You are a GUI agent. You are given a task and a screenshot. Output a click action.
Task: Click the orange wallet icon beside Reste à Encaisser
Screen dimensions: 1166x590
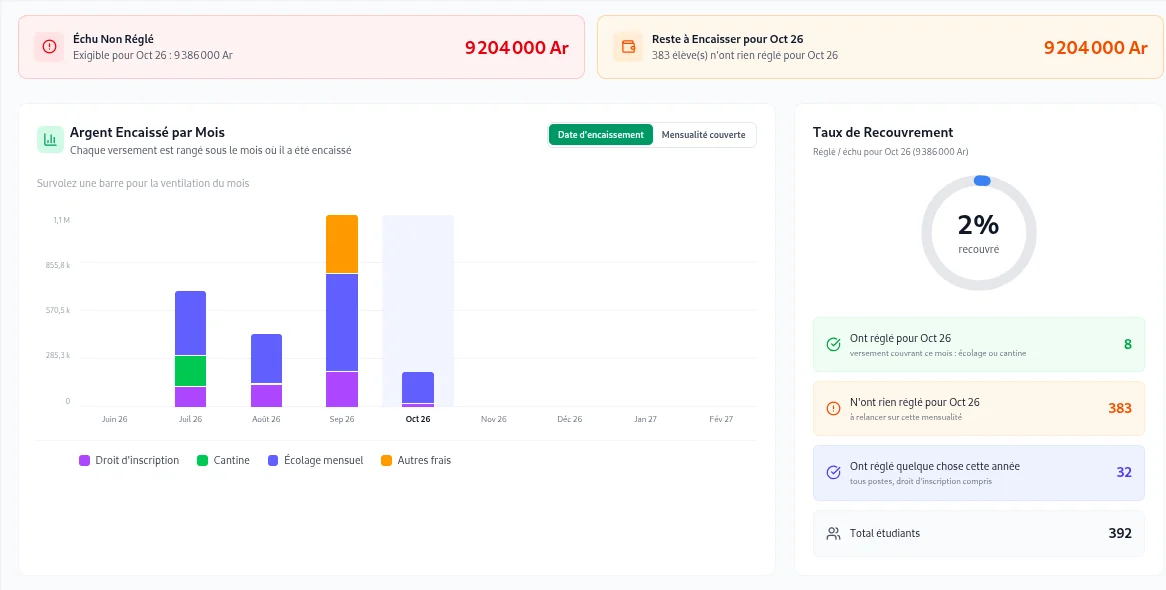click(x=628, y=47)
